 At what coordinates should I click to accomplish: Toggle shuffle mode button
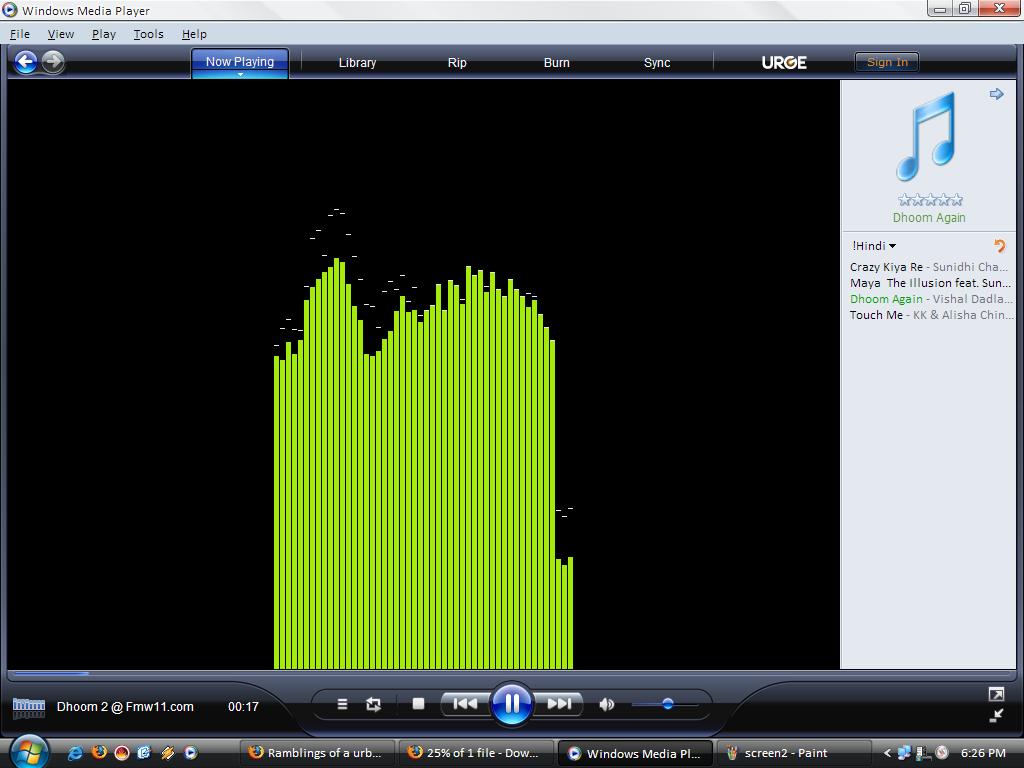click(342, 704)
